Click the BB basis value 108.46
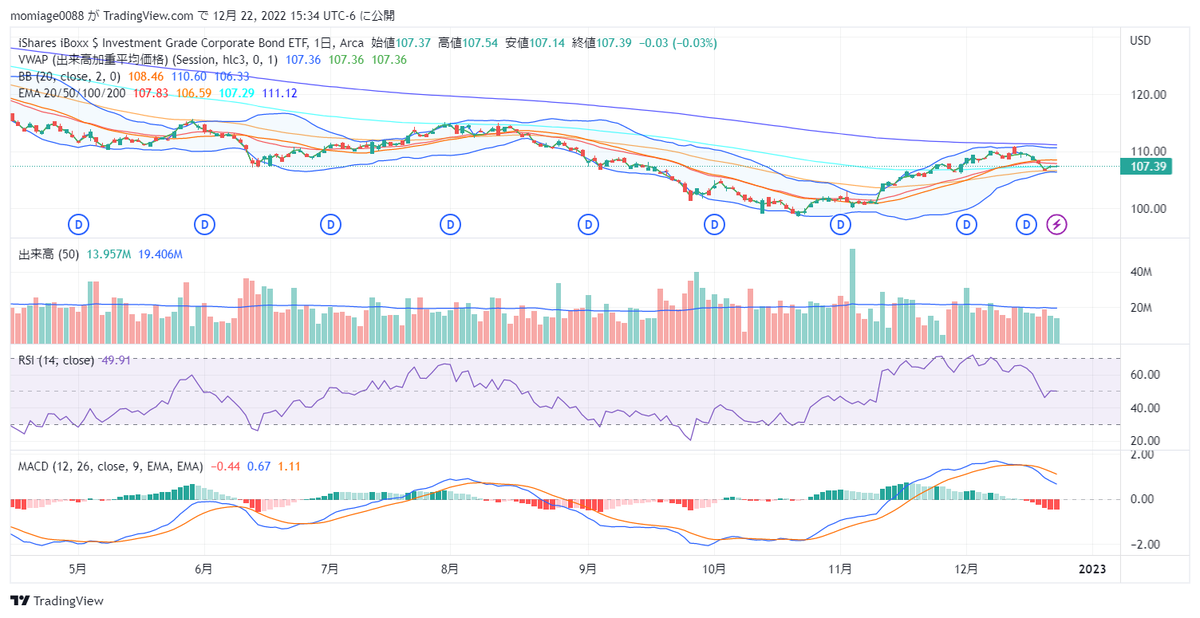The height and width of the screenshot is (618, 1200). [147, 76]
